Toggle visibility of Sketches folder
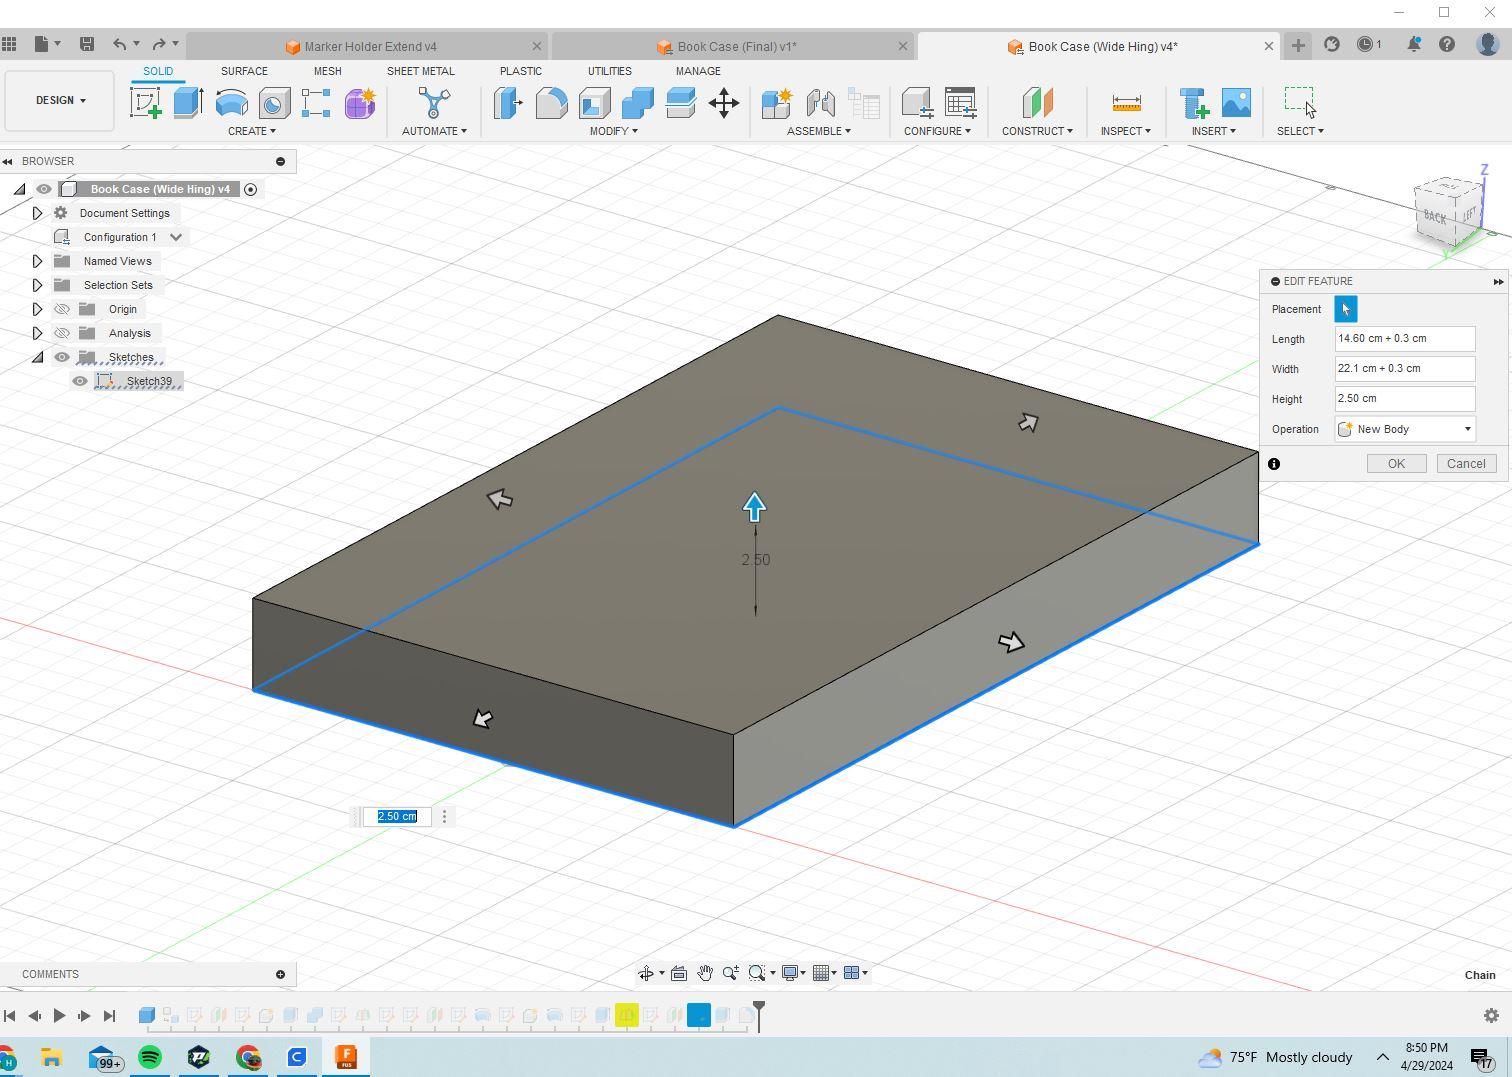The width and height of the screenshot is (1512, 1077). pyautogui.click(x=62, y=357)
